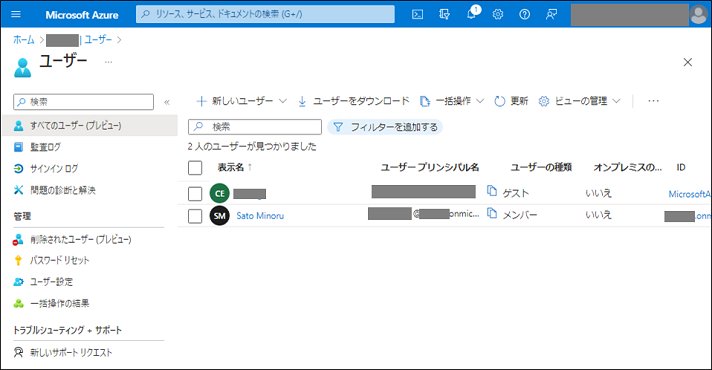
Task: Click 更新 to refresh the list
Action: tap(511, 101)
